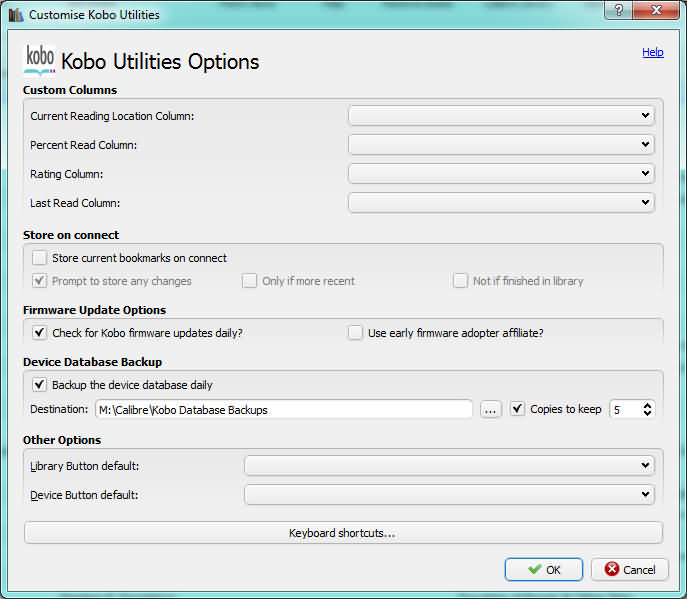
Task: Decrease Copies to keep using down arrow
Action: tap(647, 414)
